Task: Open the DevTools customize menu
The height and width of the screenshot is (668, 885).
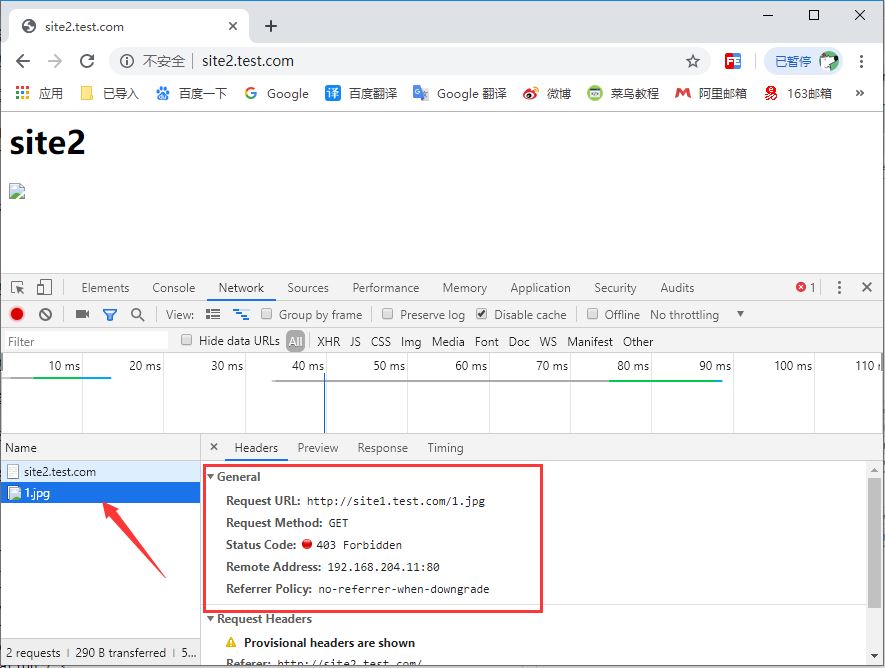Action: [839, 287]
